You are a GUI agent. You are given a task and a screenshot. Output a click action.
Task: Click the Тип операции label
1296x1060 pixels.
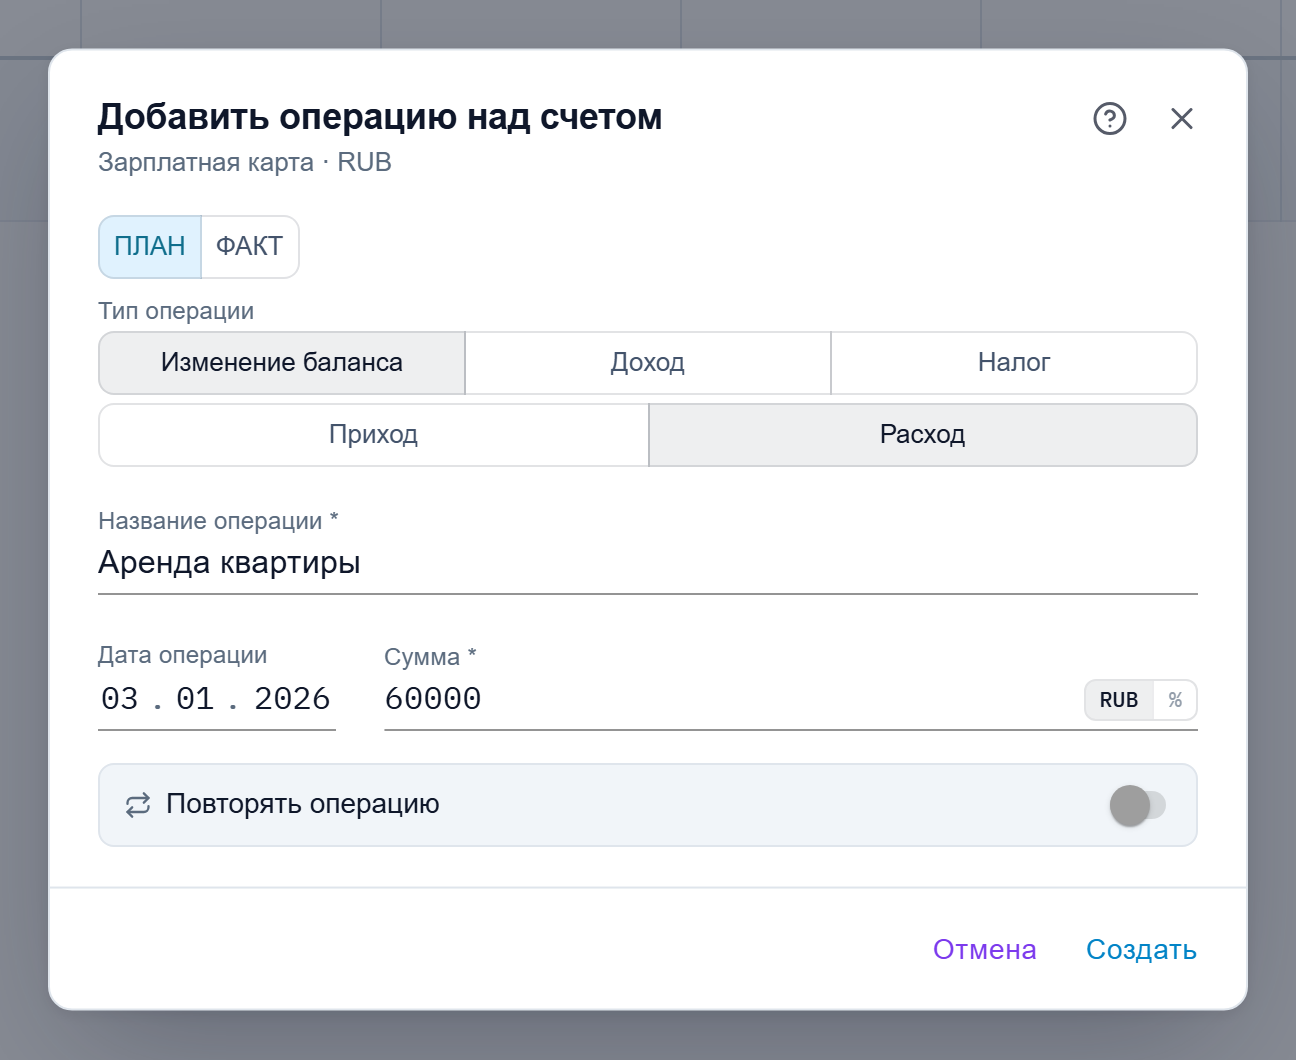[176, 311]
